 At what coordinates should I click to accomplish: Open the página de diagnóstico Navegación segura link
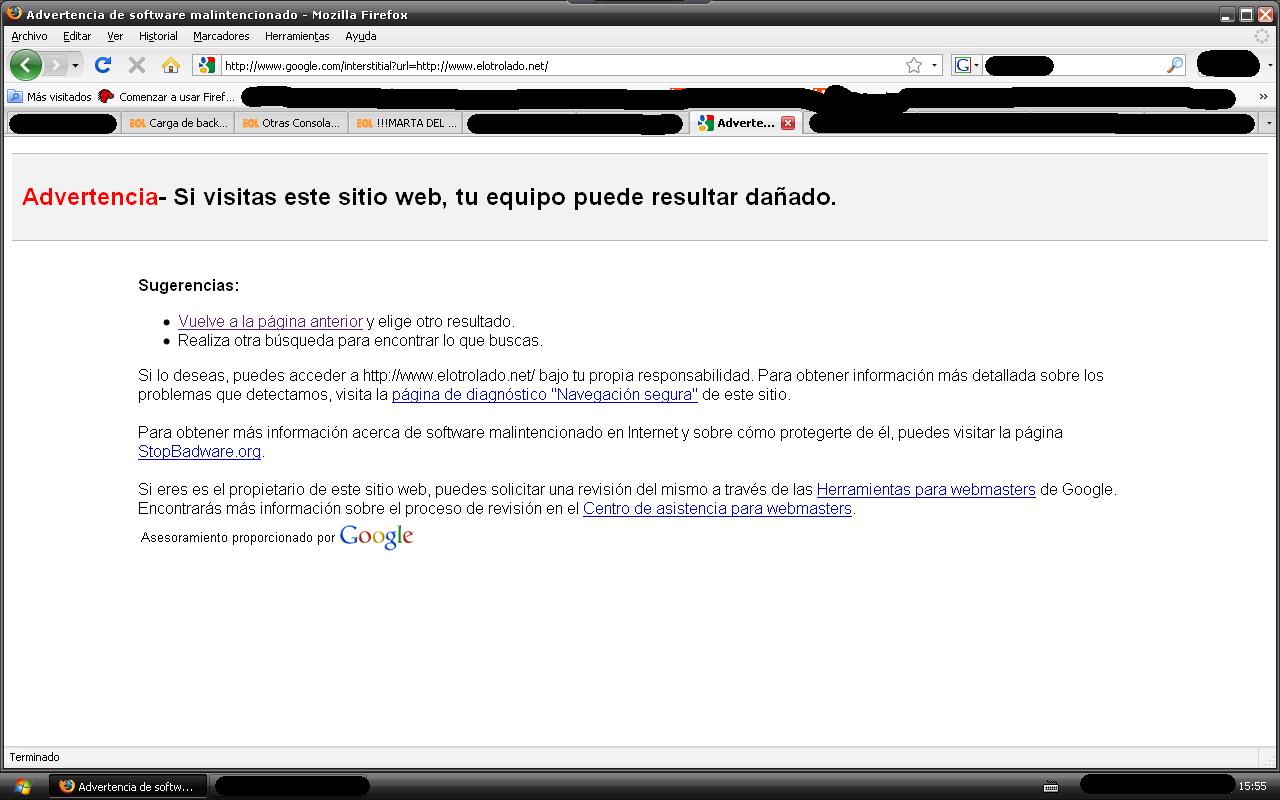click(x=545, y=394)
